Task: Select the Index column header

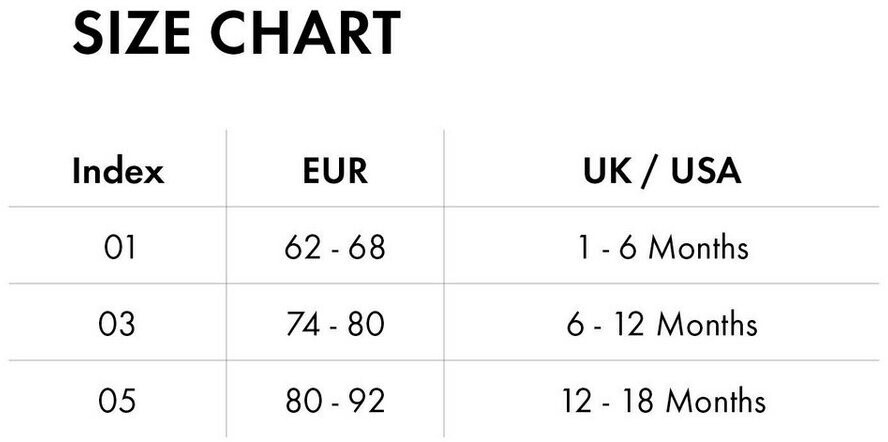Action: coord(118,171)
